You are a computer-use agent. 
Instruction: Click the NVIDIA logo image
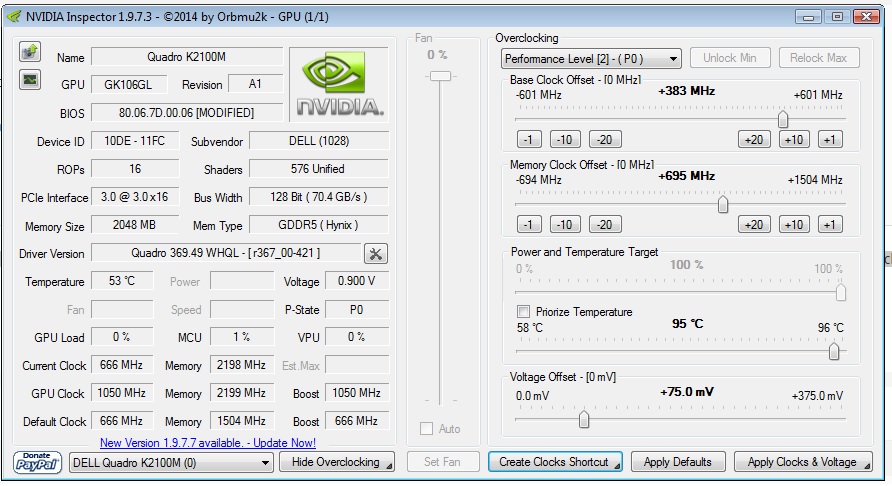(x=339, y=84)
